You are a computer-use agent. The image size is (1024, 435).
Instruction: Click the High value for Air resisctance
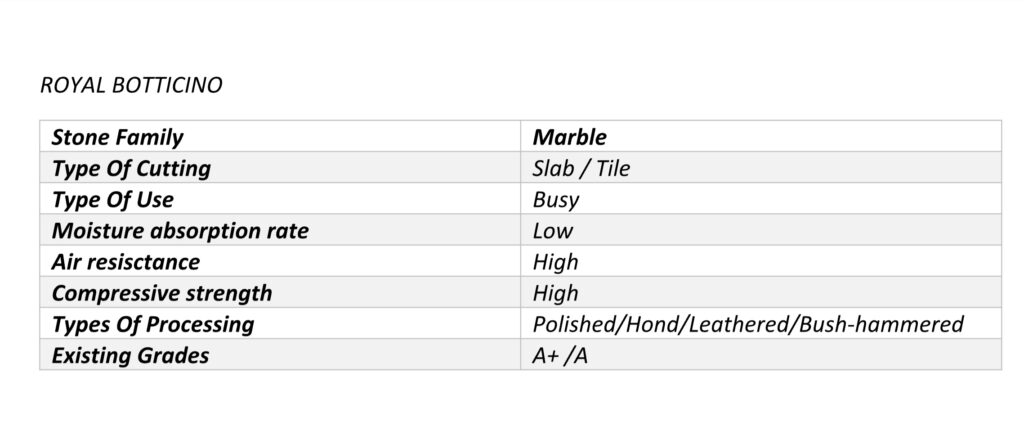pos(555,262)
